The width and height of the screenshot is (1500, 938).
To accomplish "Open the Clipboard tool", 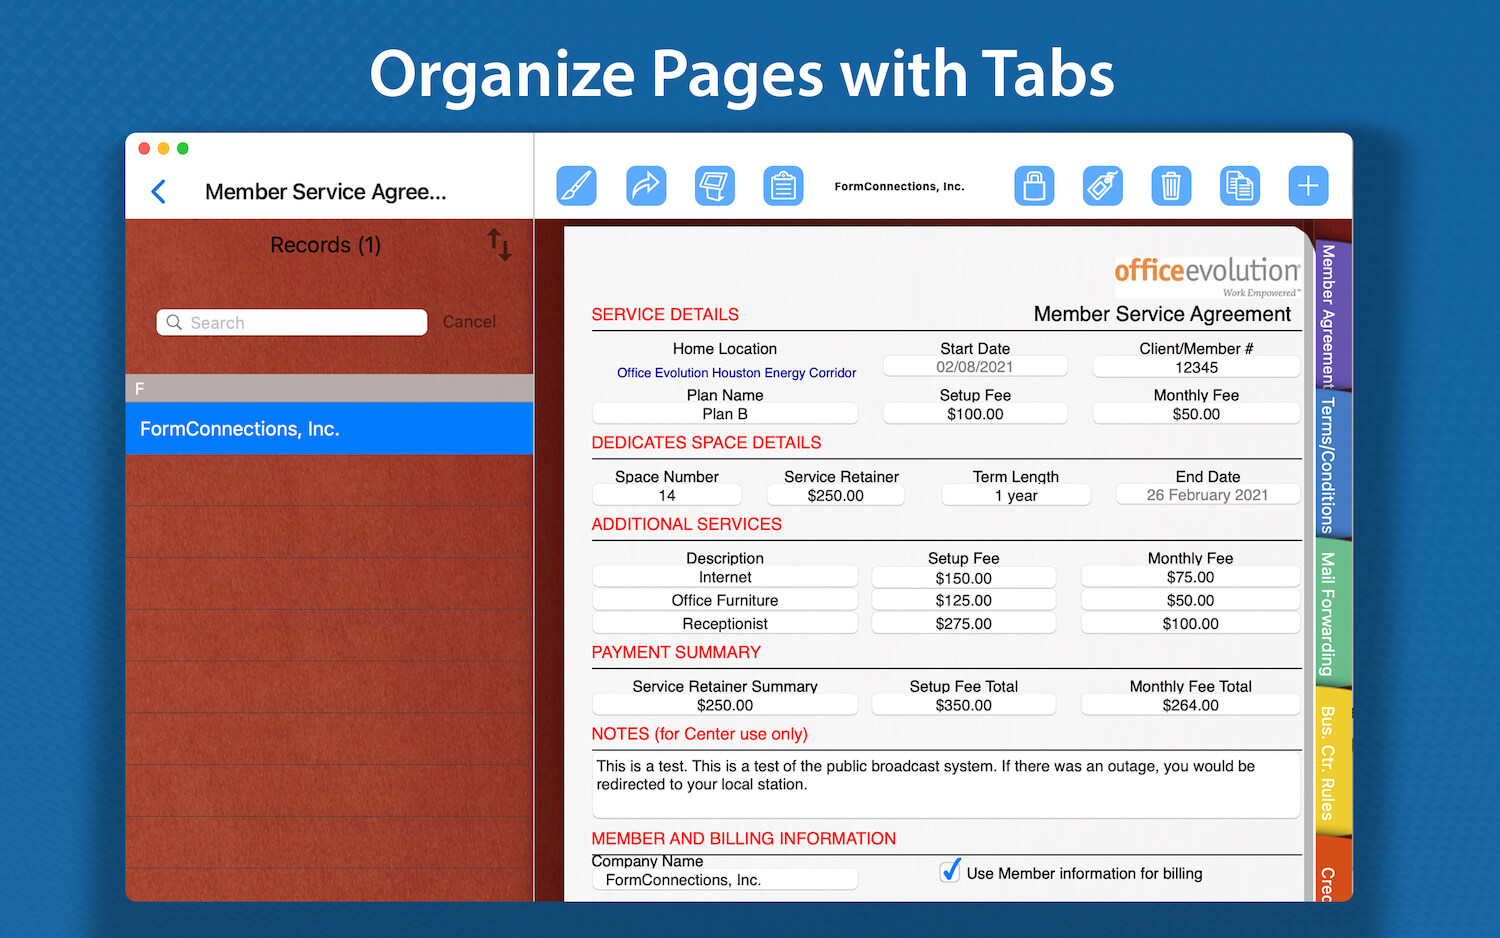I will pos(783,185).
